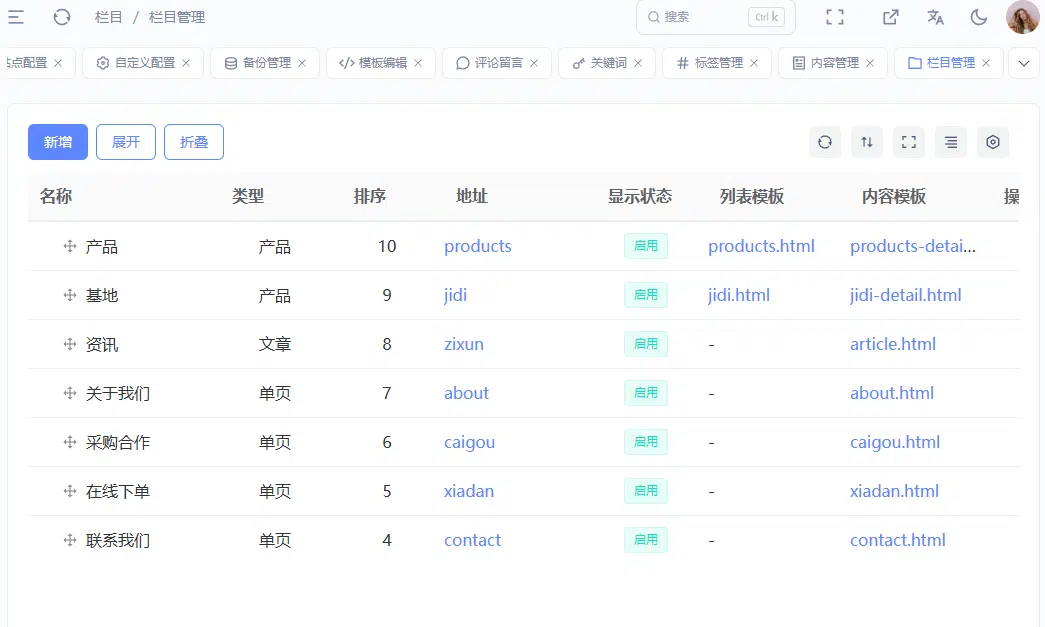The height and width of the screenshot is (627, 1045).
Task: Open the table column settings
Action: click(993, 142)
